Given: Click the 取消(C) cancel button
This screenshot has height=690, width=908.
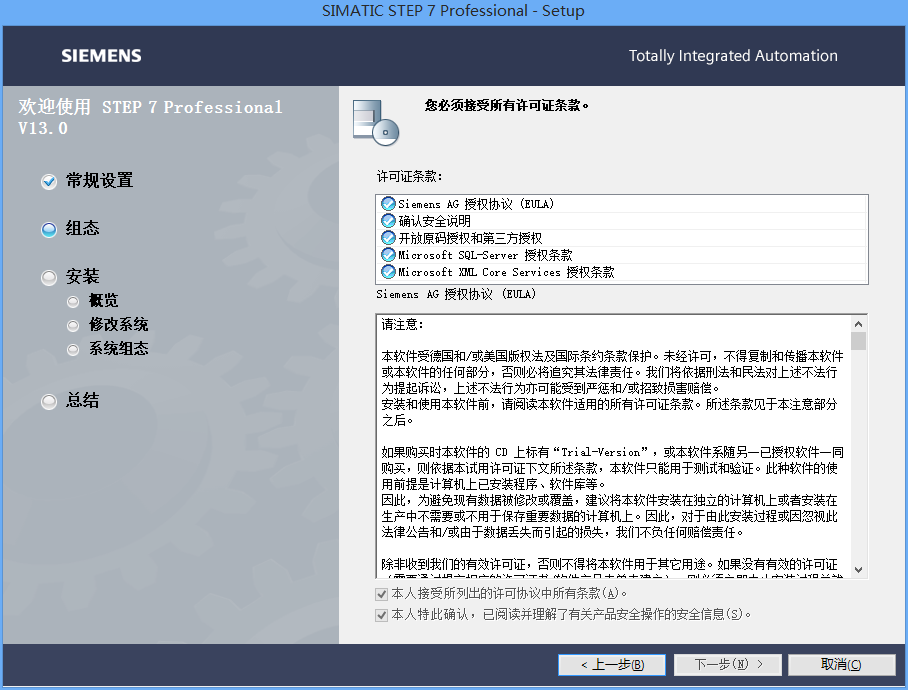Looking at the screenshot, I should [x=841, y=665].
